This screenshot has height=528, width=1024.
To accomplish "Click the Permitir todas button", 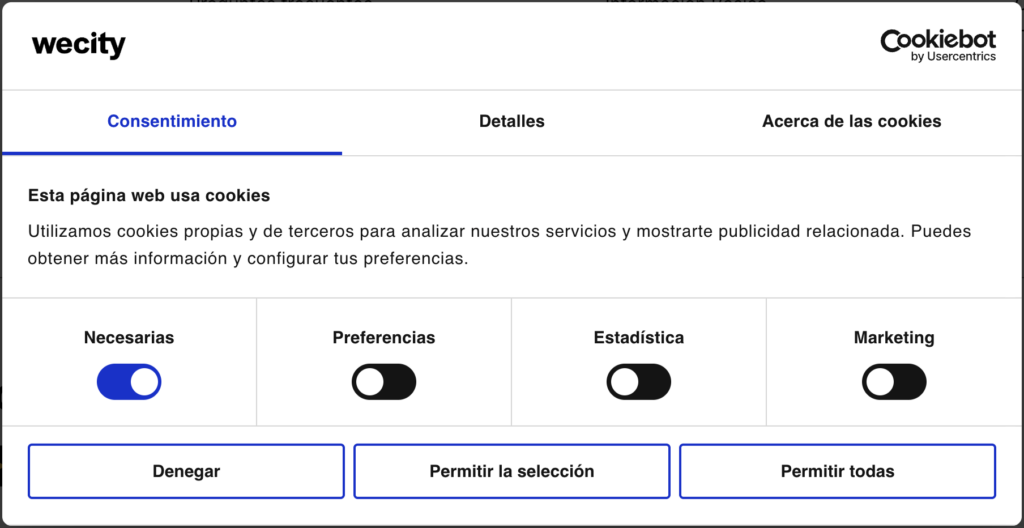I will point(837,471).
